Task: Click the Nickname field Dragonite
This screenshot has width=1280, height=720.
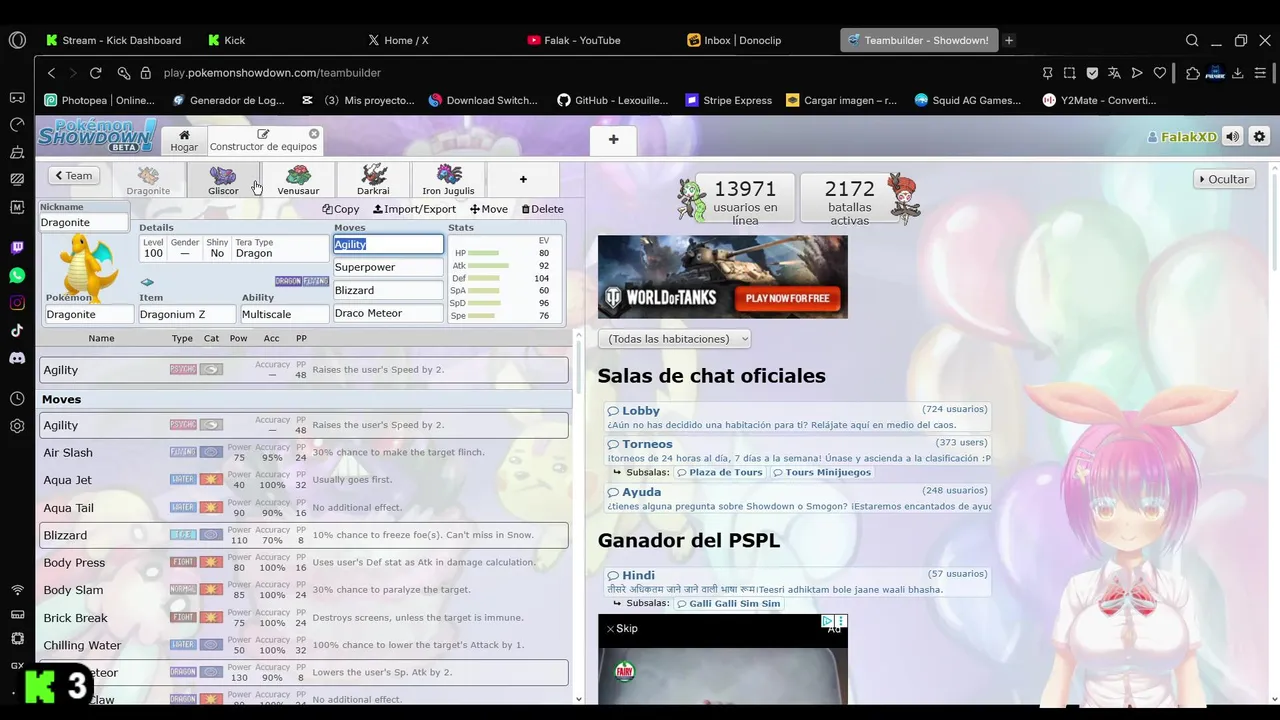Action: click(x=84, y=222)
